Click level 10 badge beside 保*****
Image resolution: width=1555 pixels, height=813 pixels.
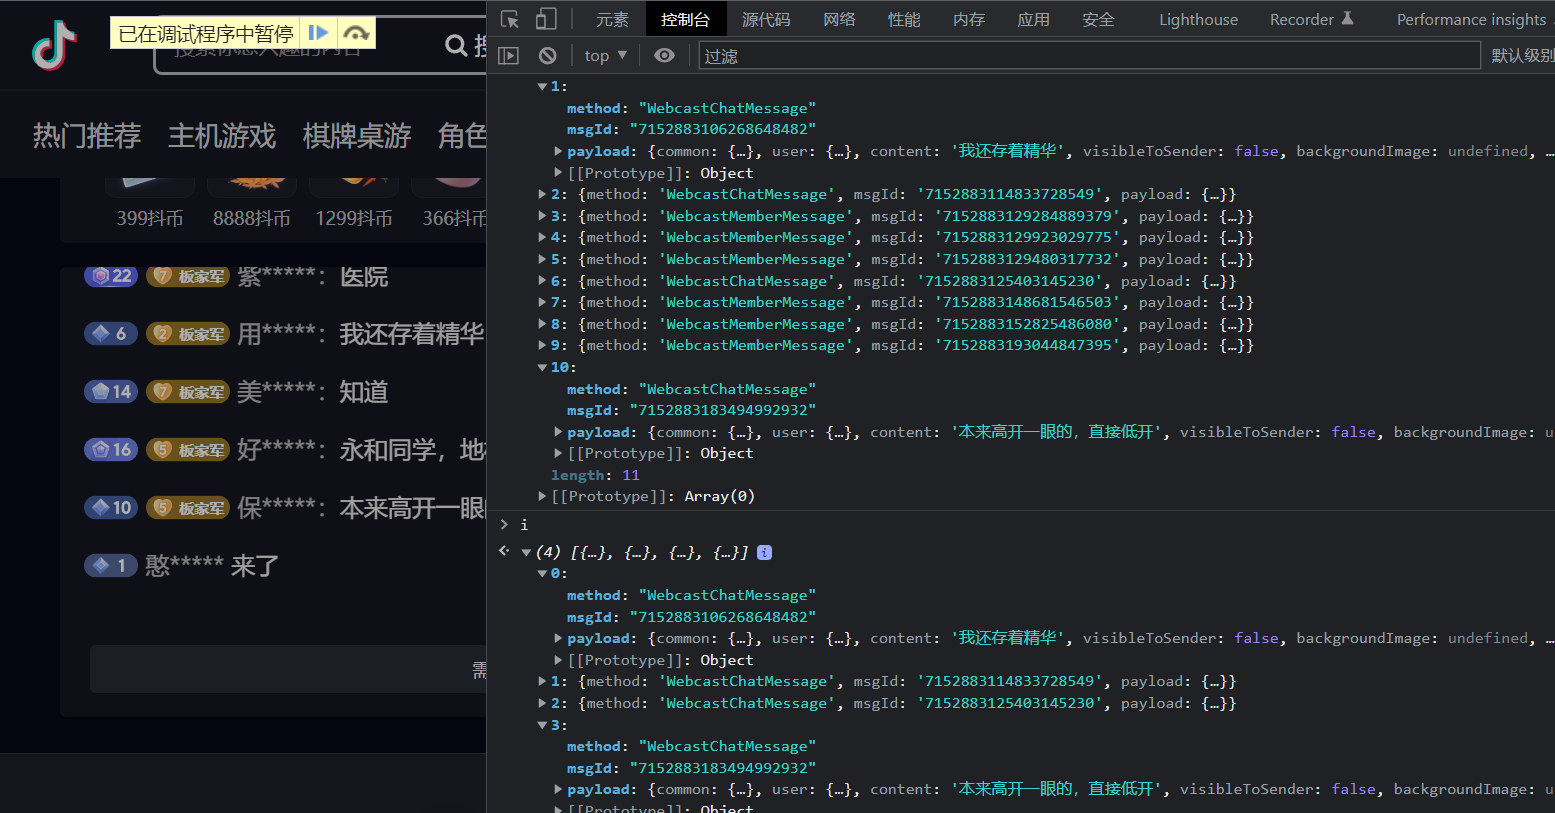[111, 508]
